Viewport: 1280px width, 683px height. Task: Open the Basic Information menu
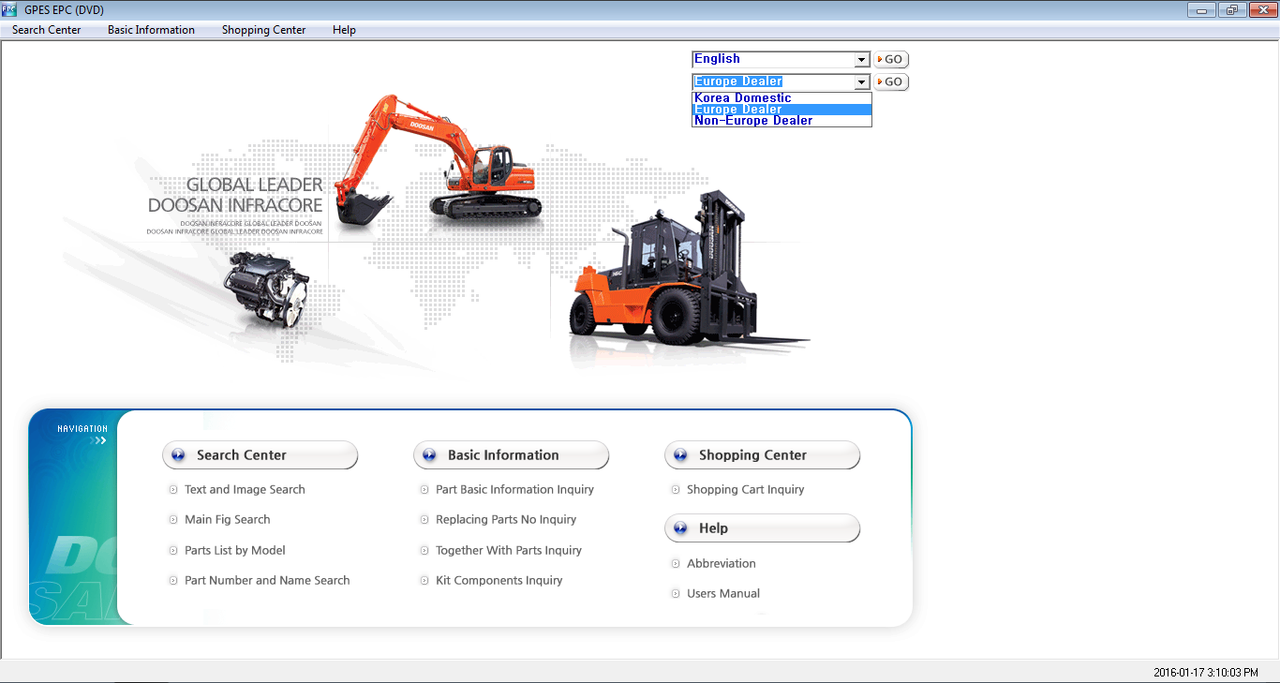[x=151, y=30]
